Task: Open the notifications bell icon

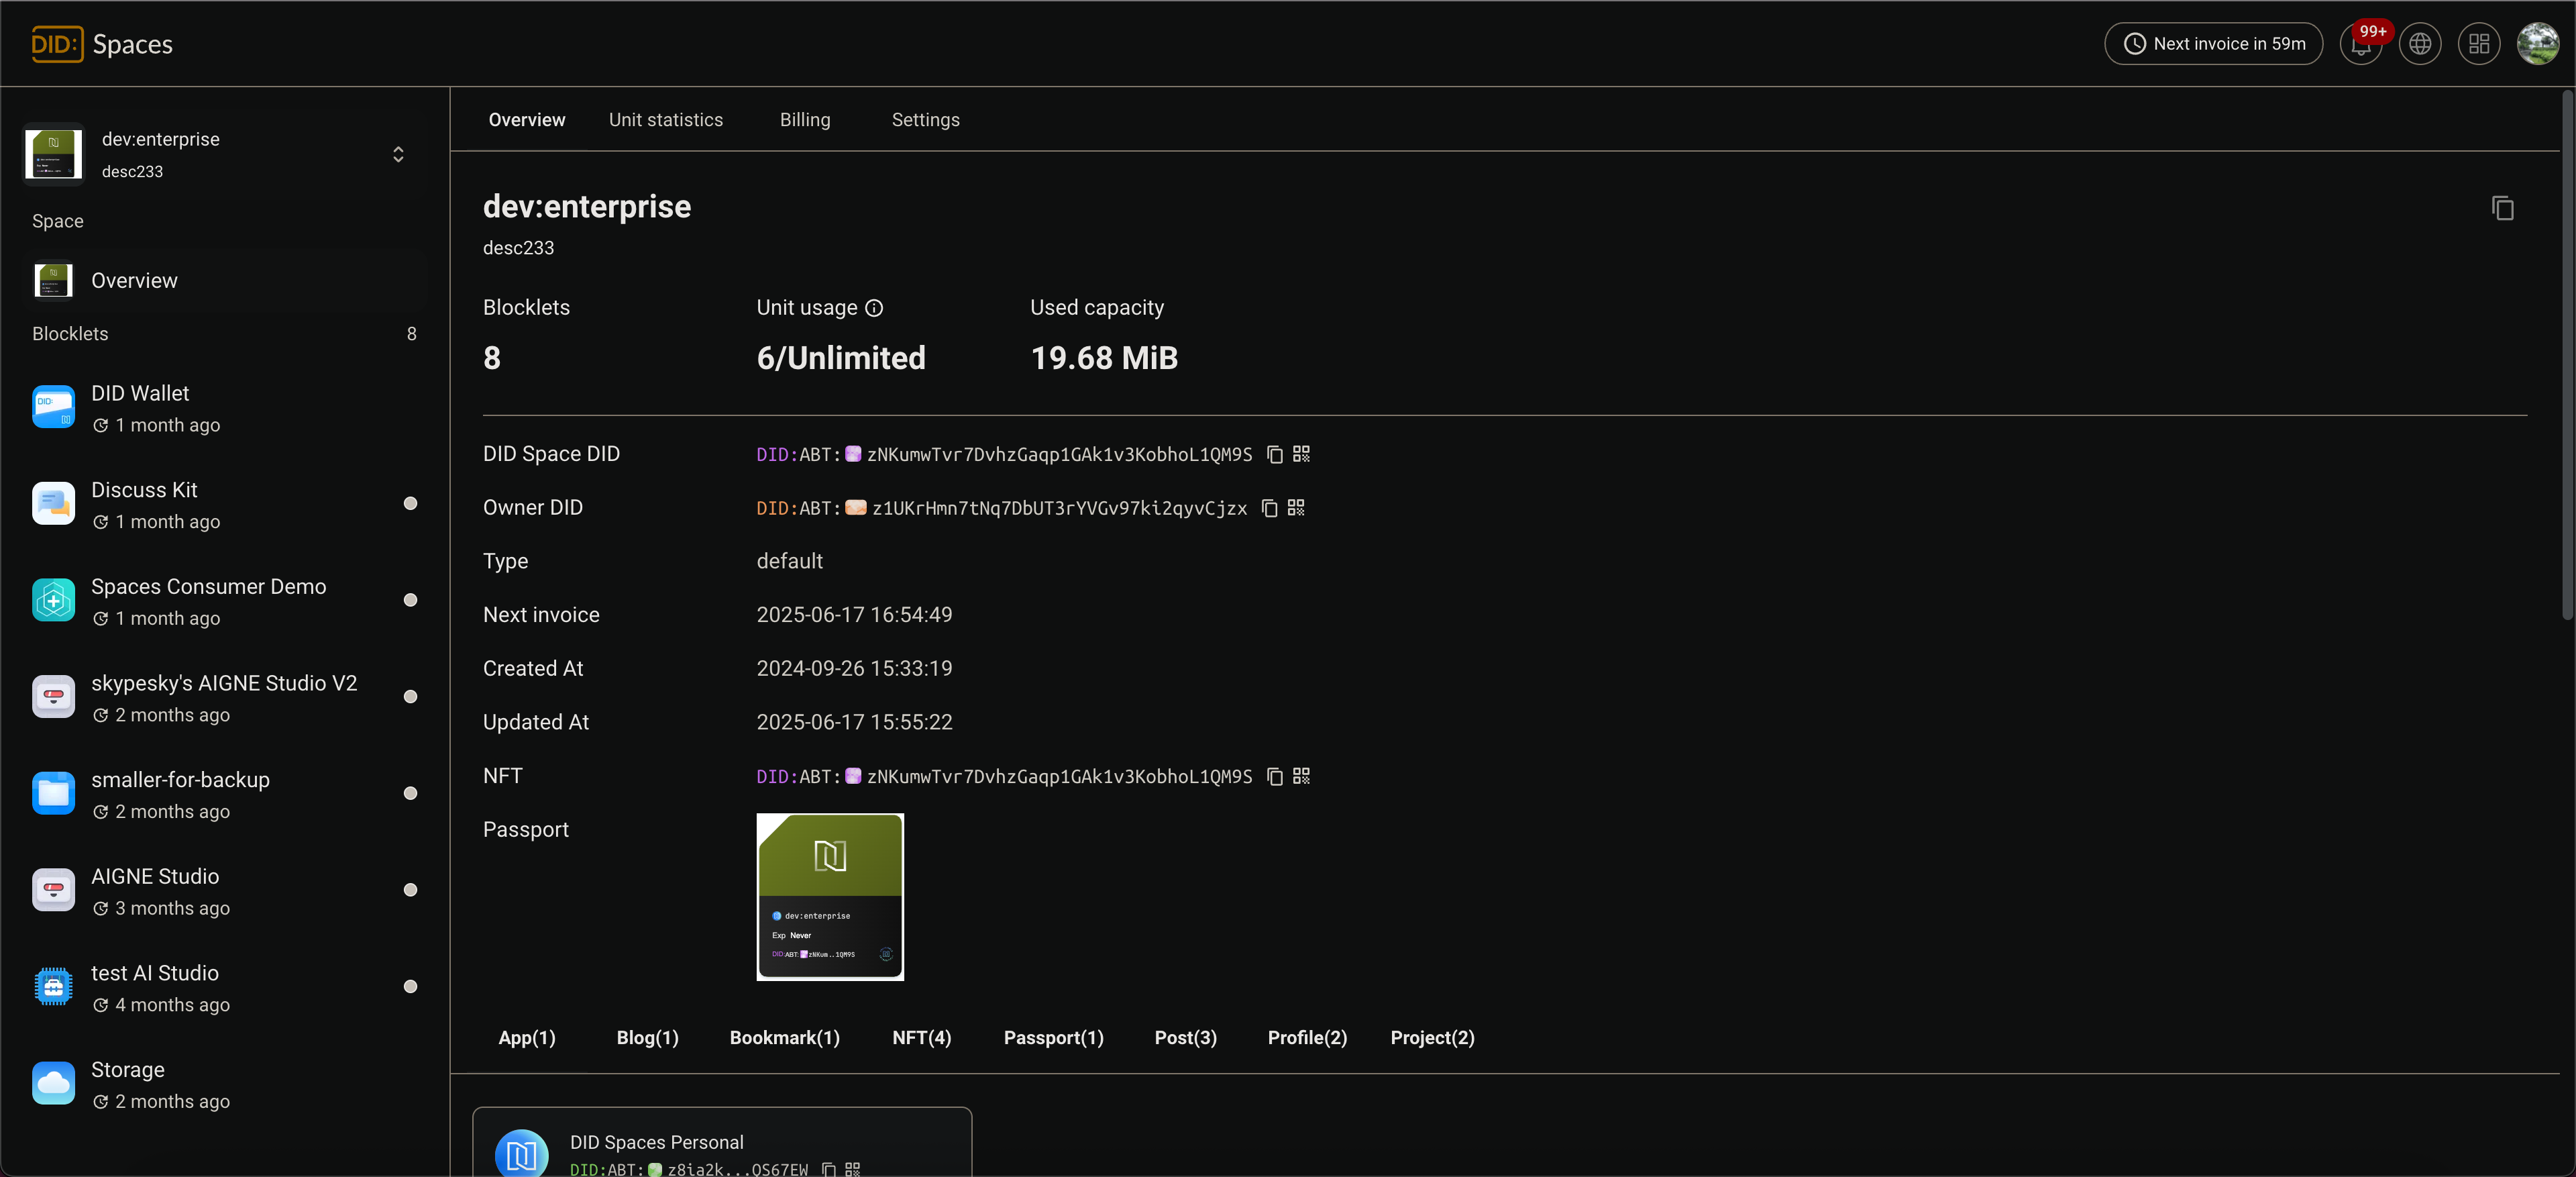Action: pos(2360,44)
